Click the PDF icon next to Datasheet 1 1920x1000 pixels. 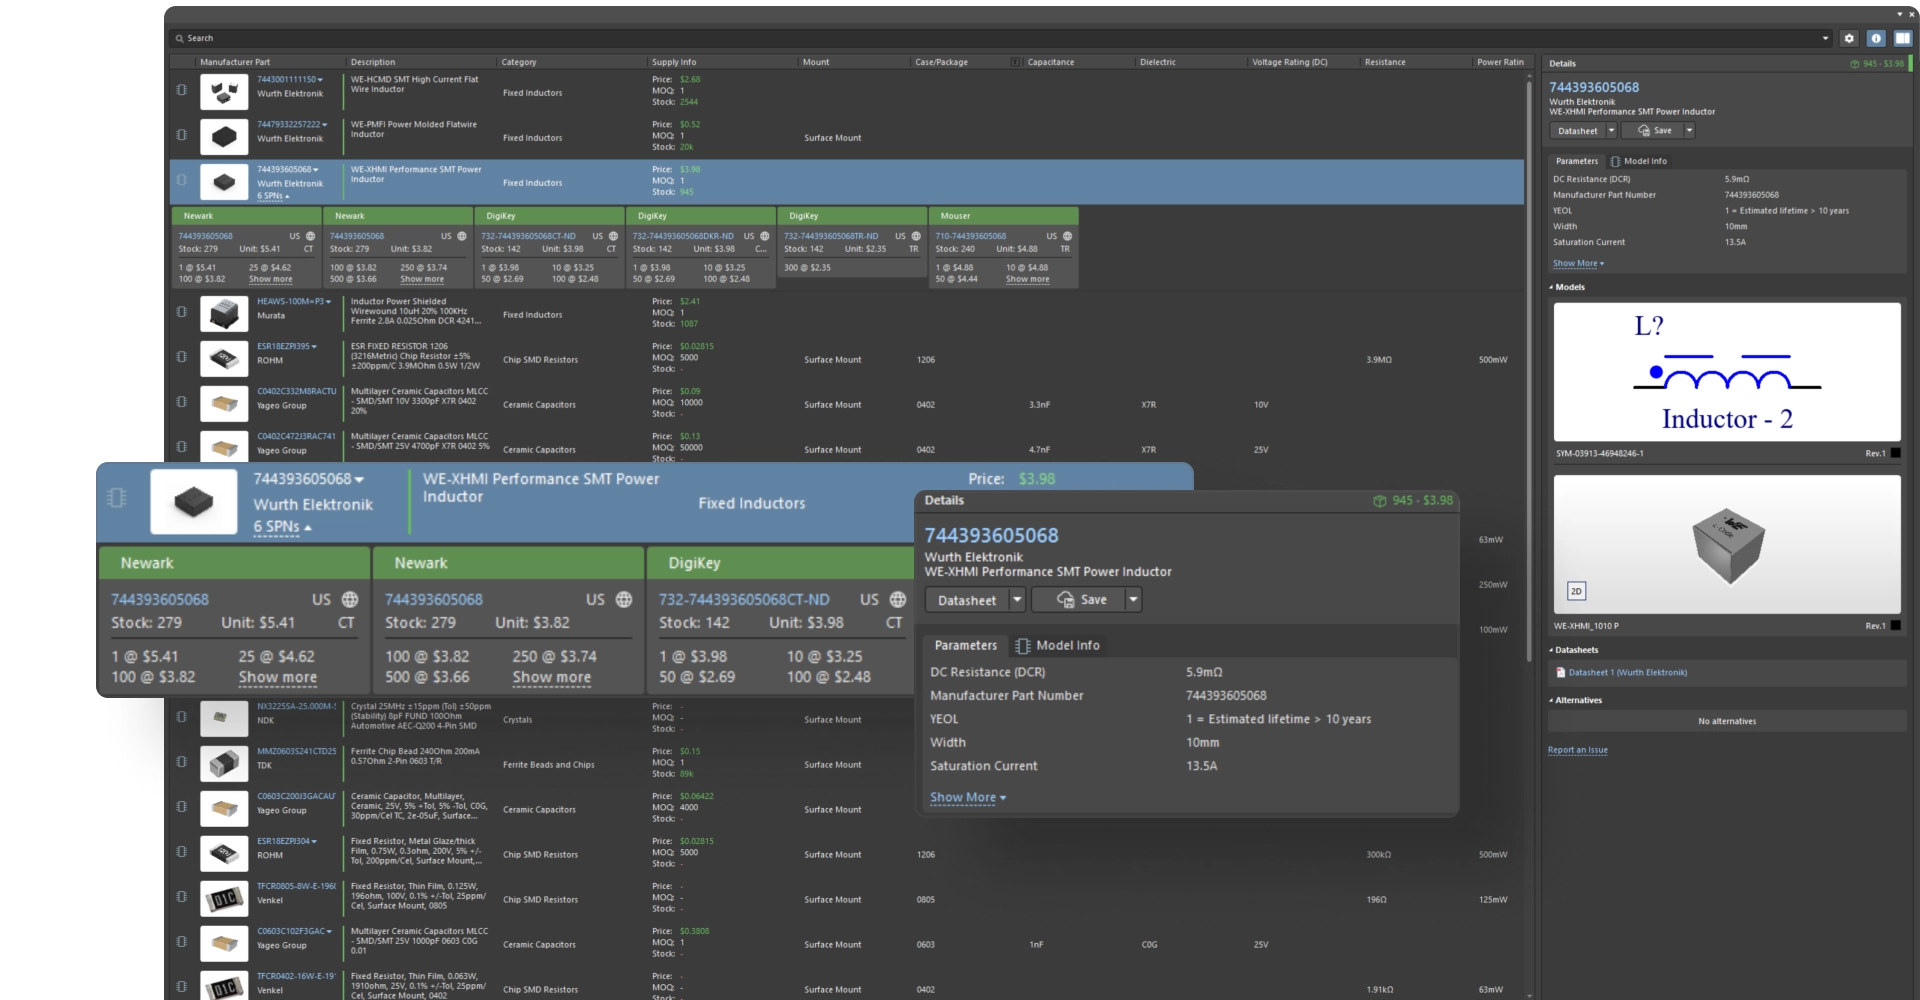point(1561,673)
